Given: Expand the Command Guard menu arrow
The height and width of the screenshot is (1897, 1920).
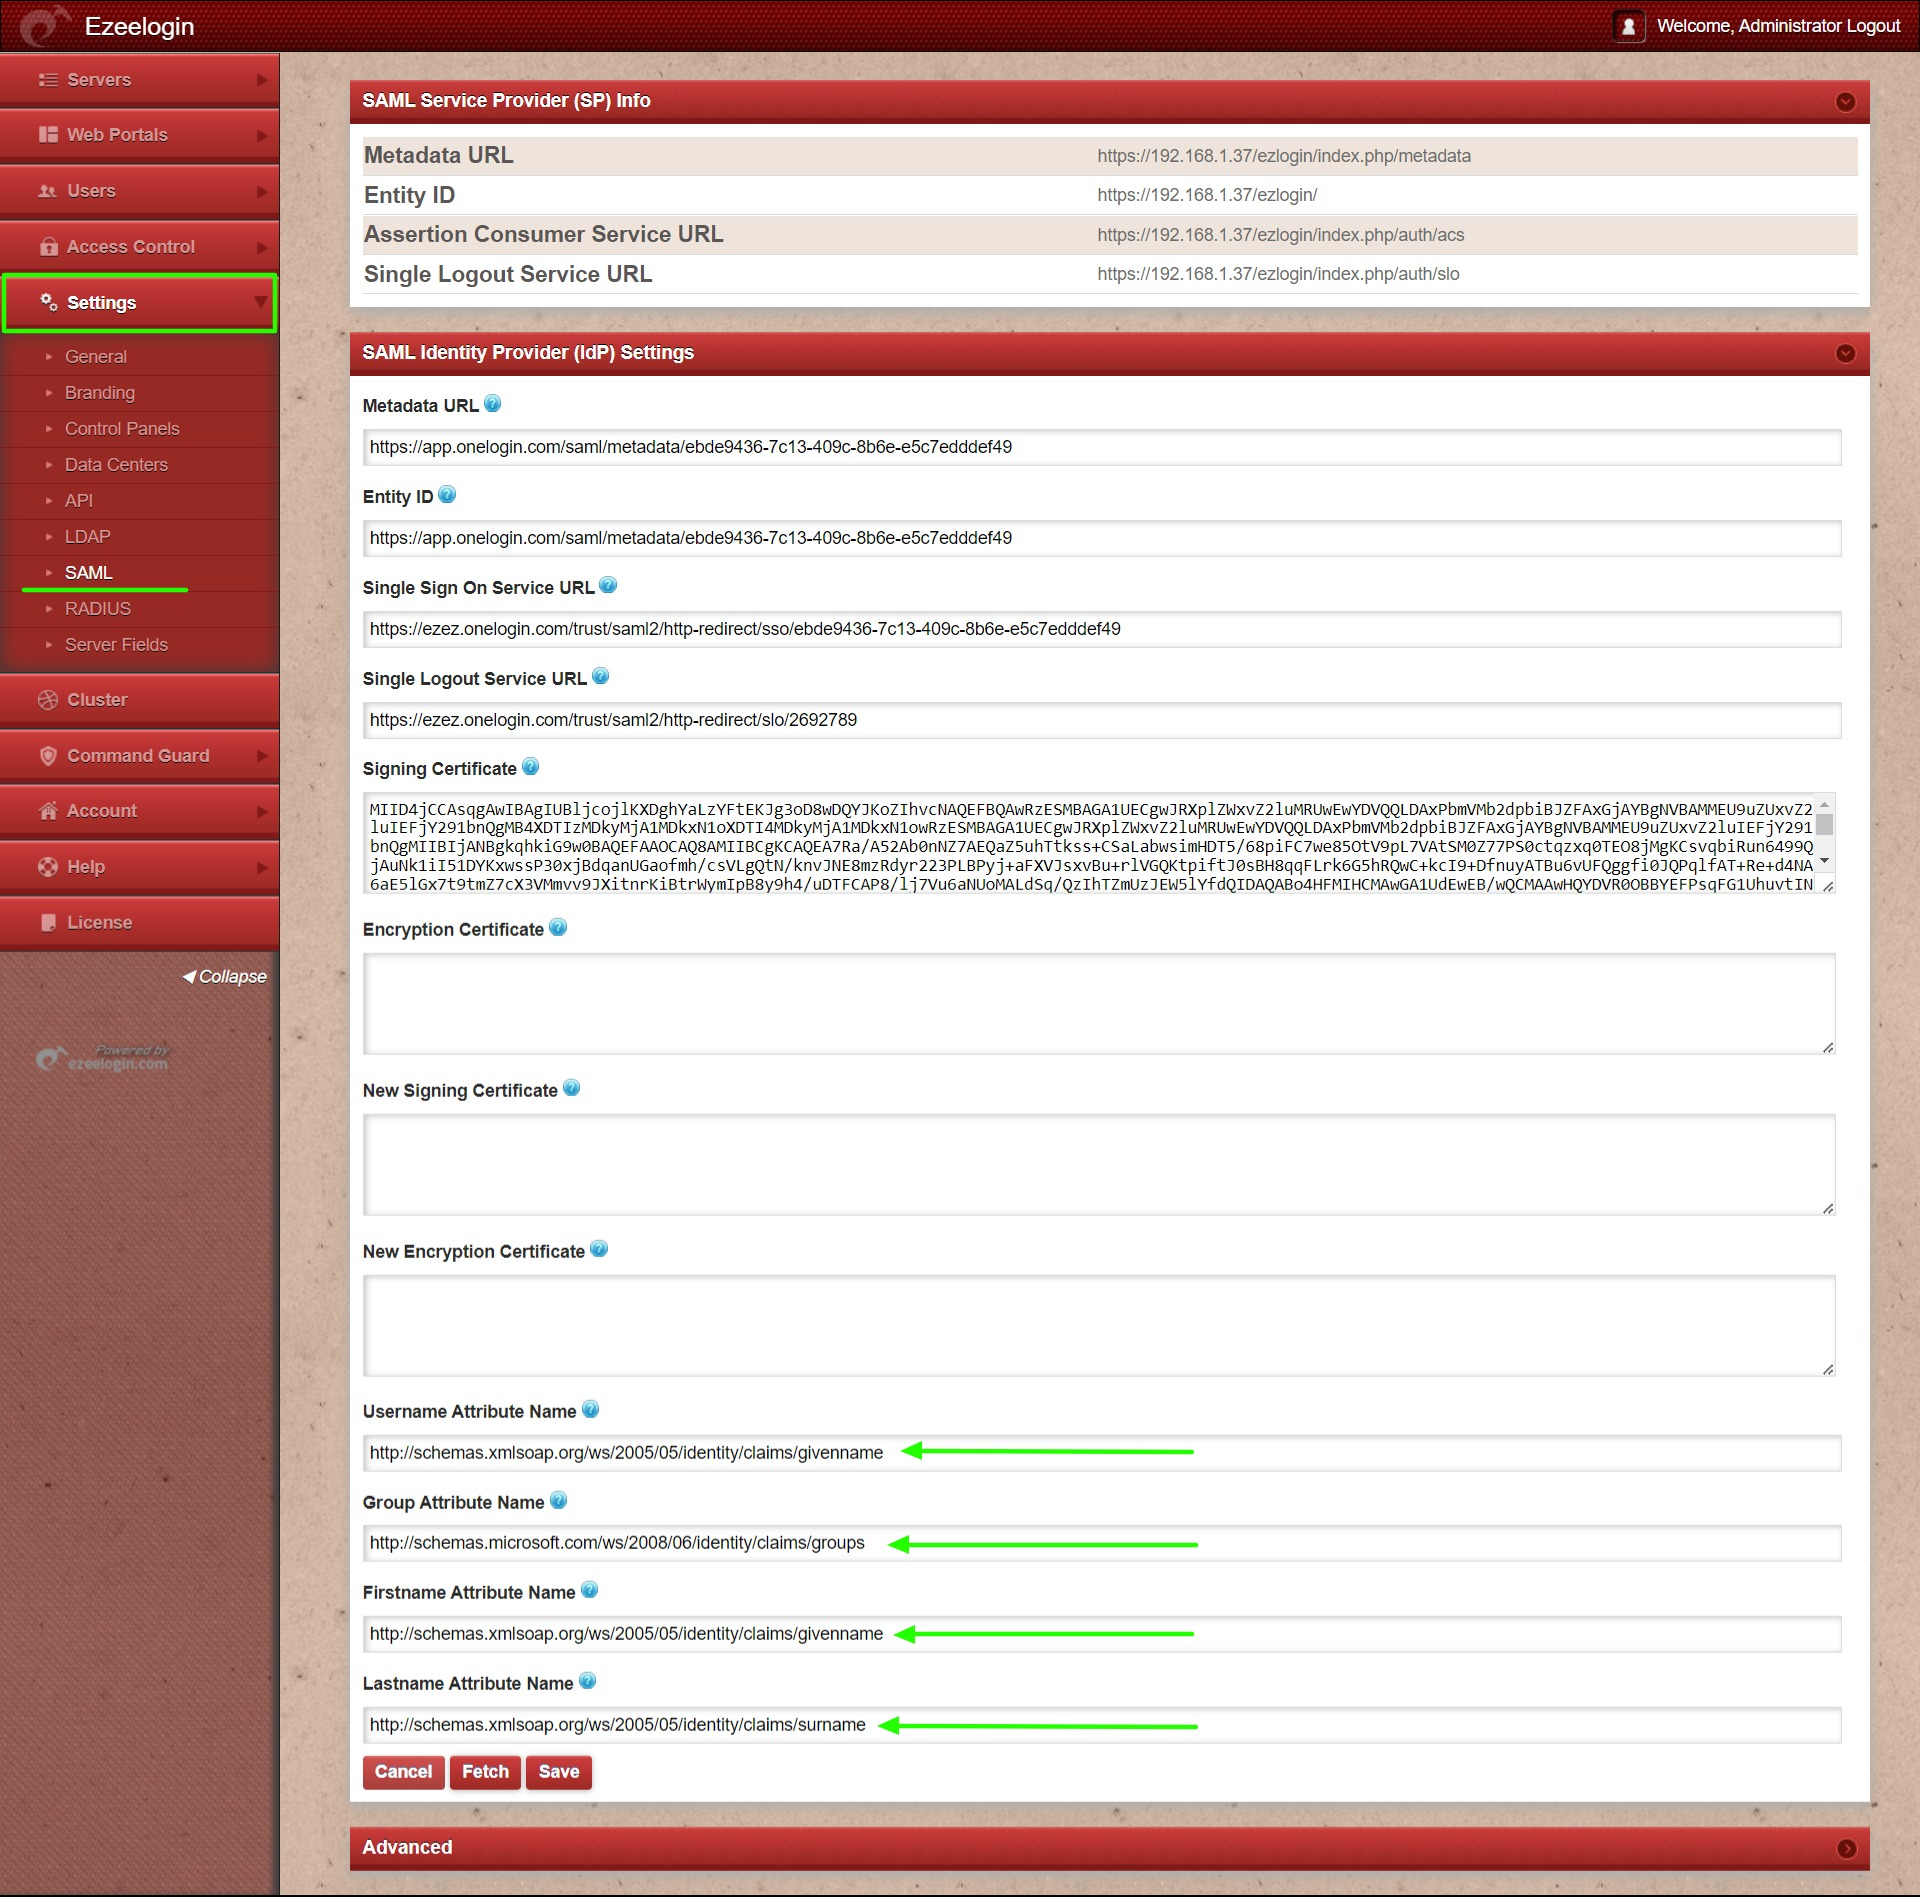Looking at the screenshot, I should click(x=262, y=756).
